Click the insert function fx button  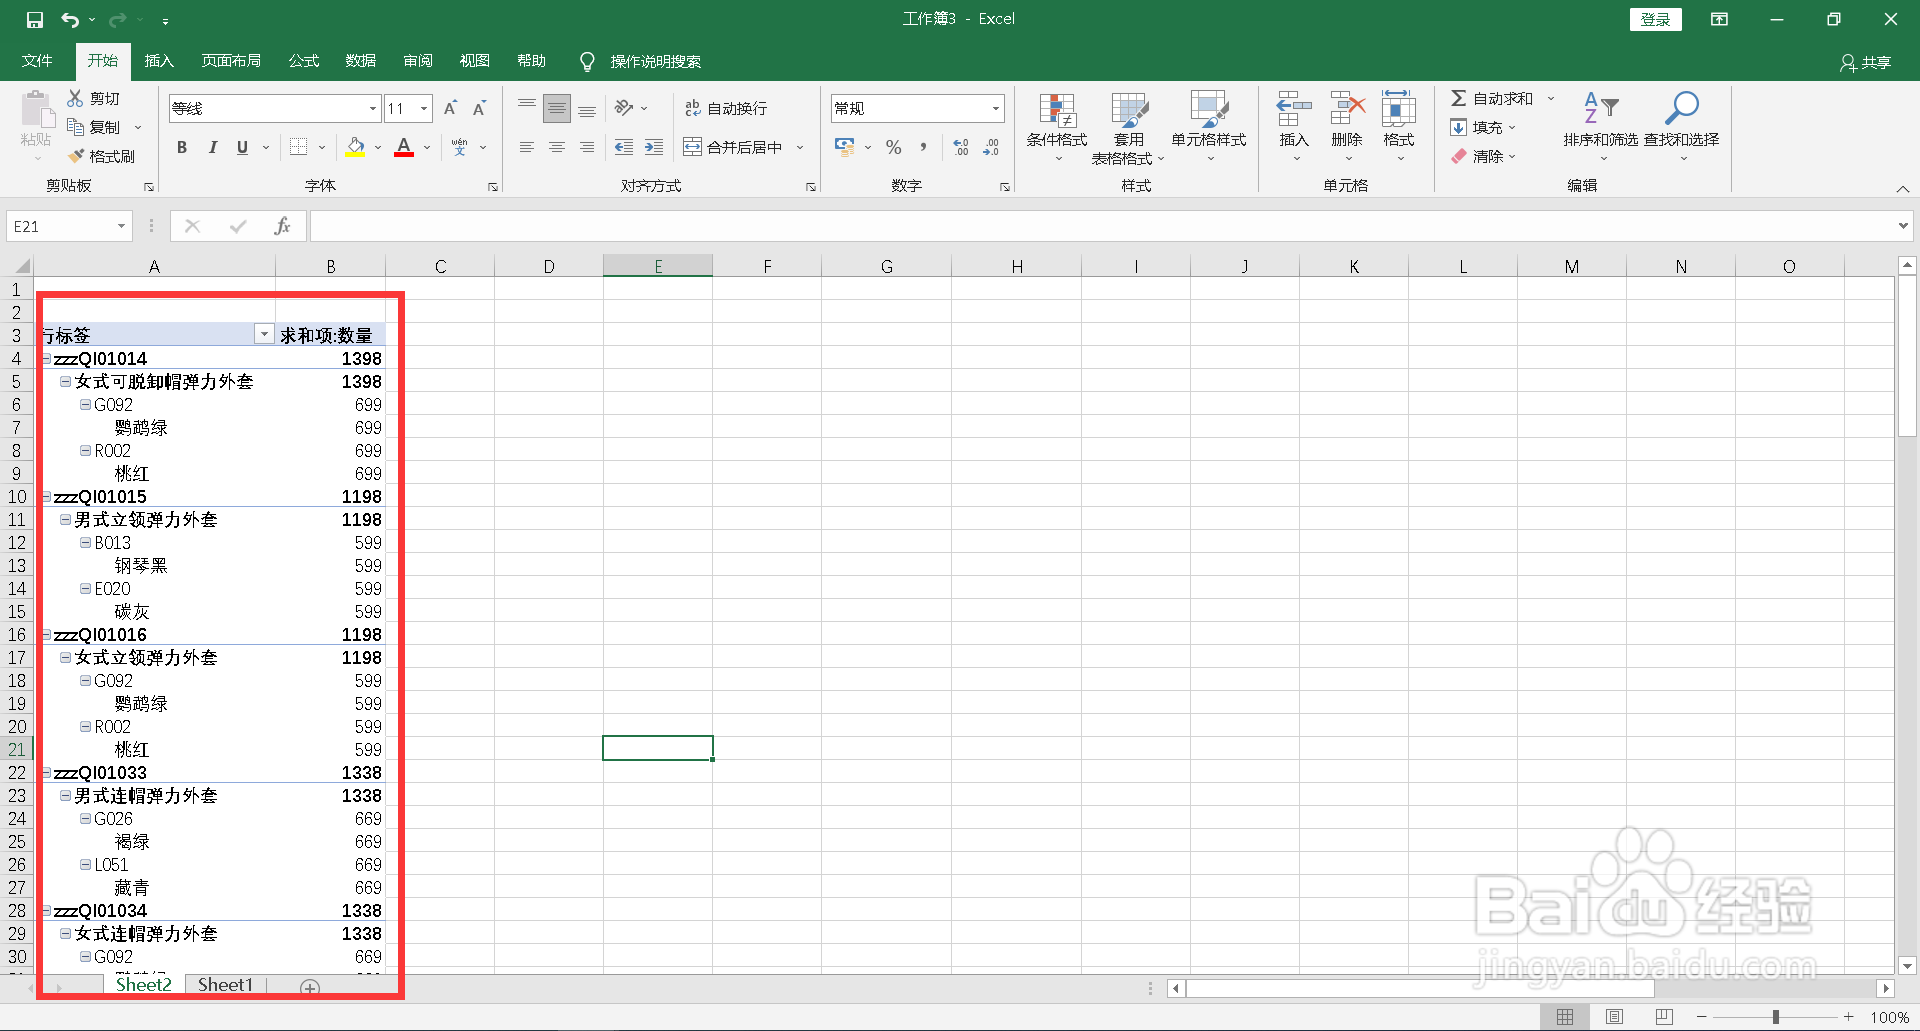click(x=282, y=226)
